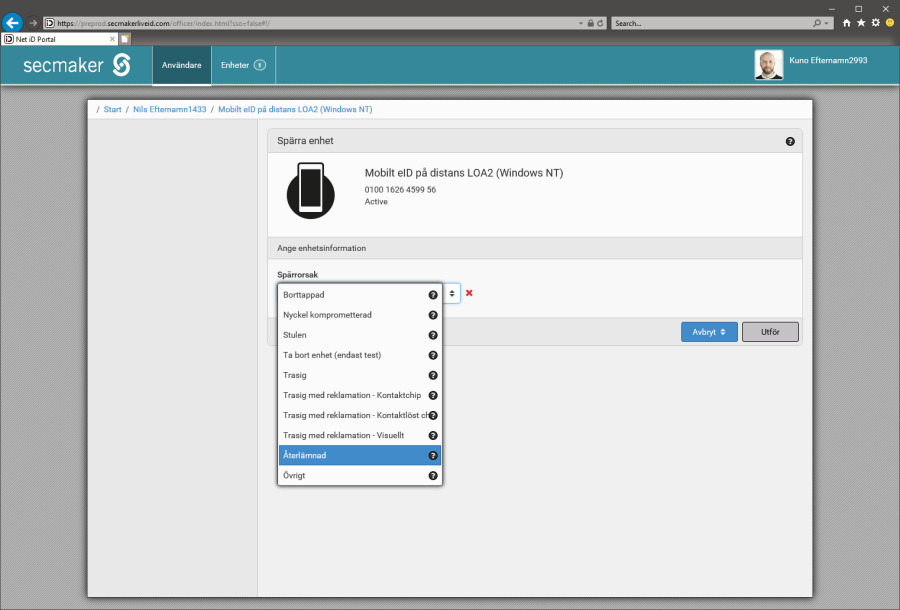
Task: Click the browser favorites star icon
Action: 861,22
